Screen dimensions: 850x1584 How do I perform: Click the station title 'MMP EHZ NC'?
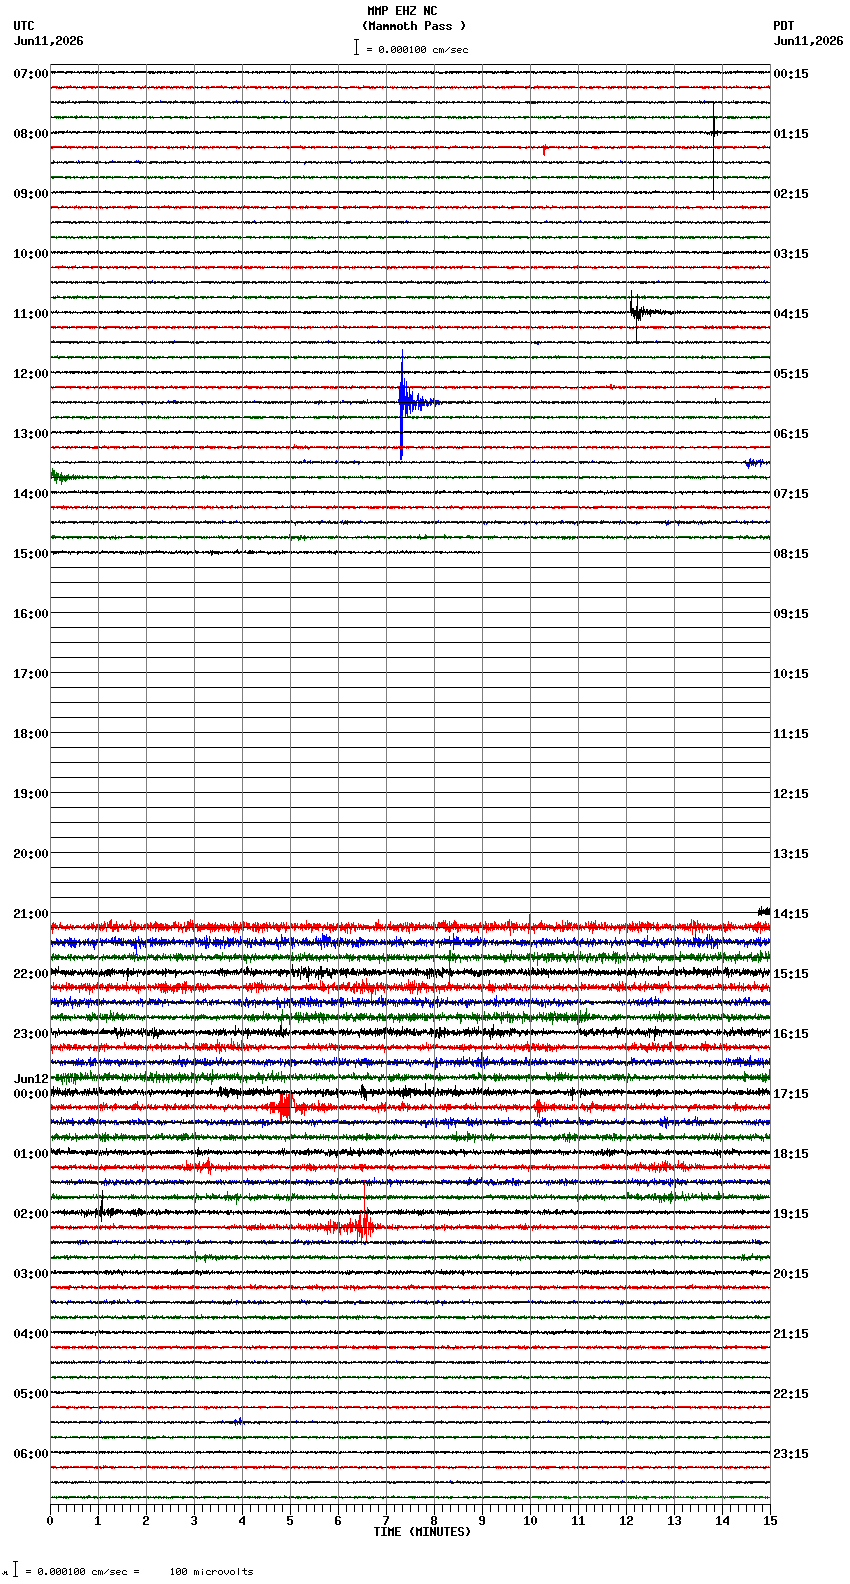pos(402,11)
